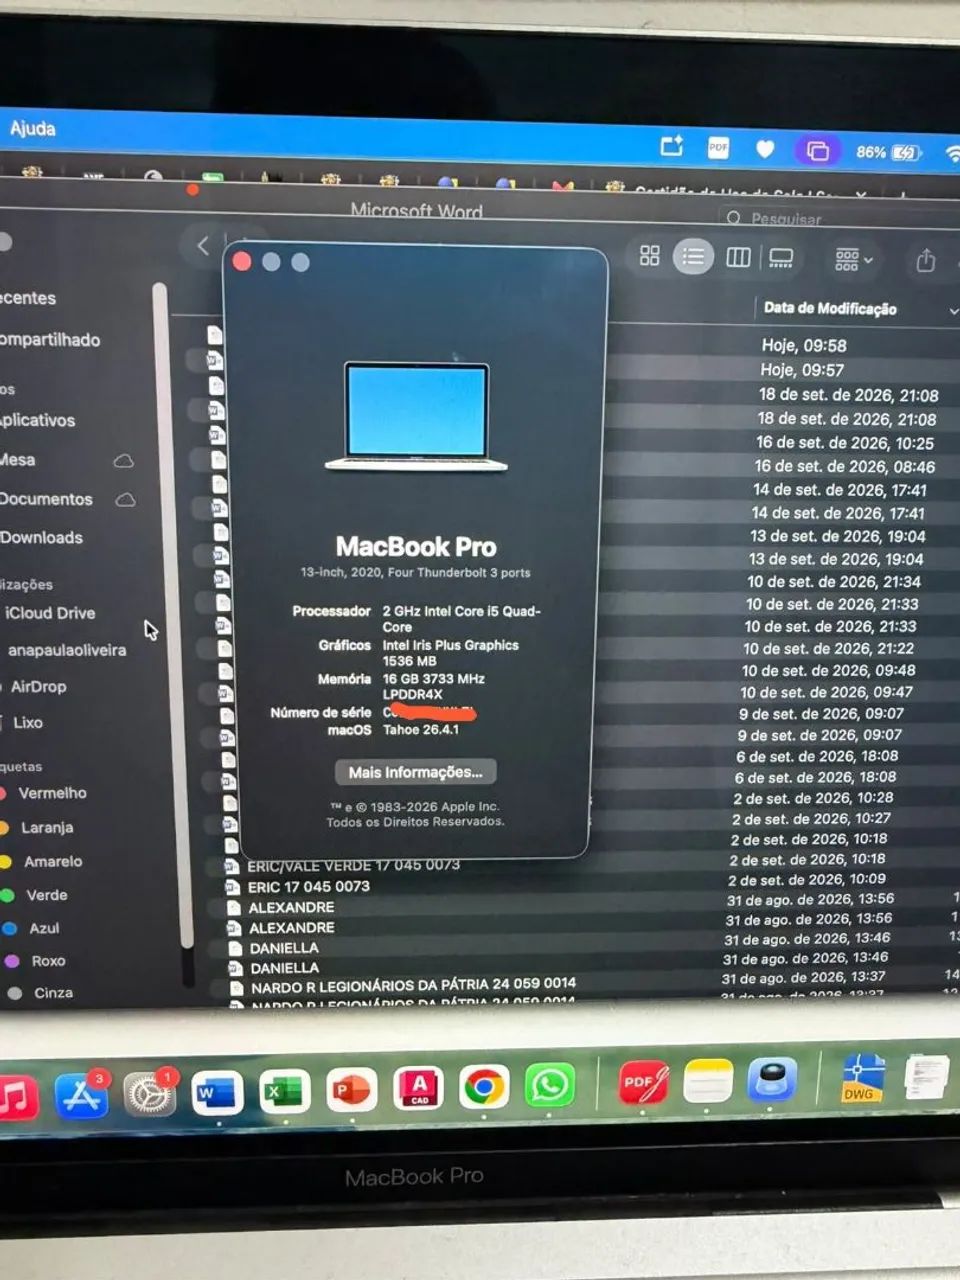Launch PowerPoint from the Dock
The image size is (960, 1280).
(x=351, y=1090)
